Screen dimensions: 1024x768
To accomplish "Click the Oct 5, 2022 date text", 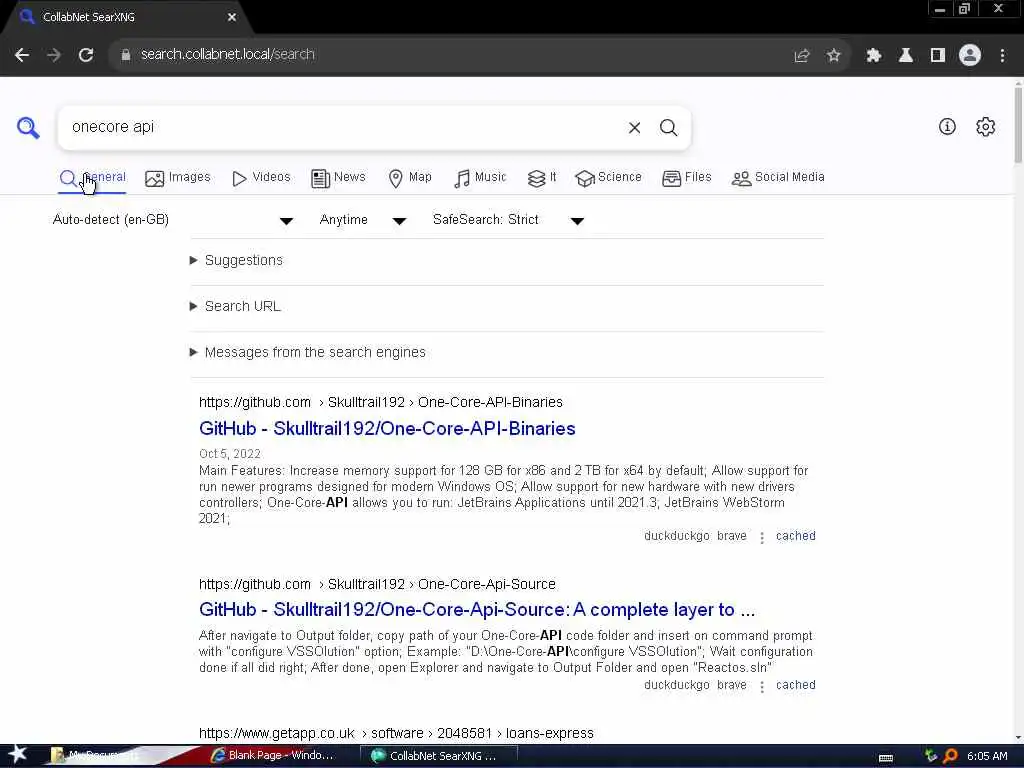I will tap(230, 454).
